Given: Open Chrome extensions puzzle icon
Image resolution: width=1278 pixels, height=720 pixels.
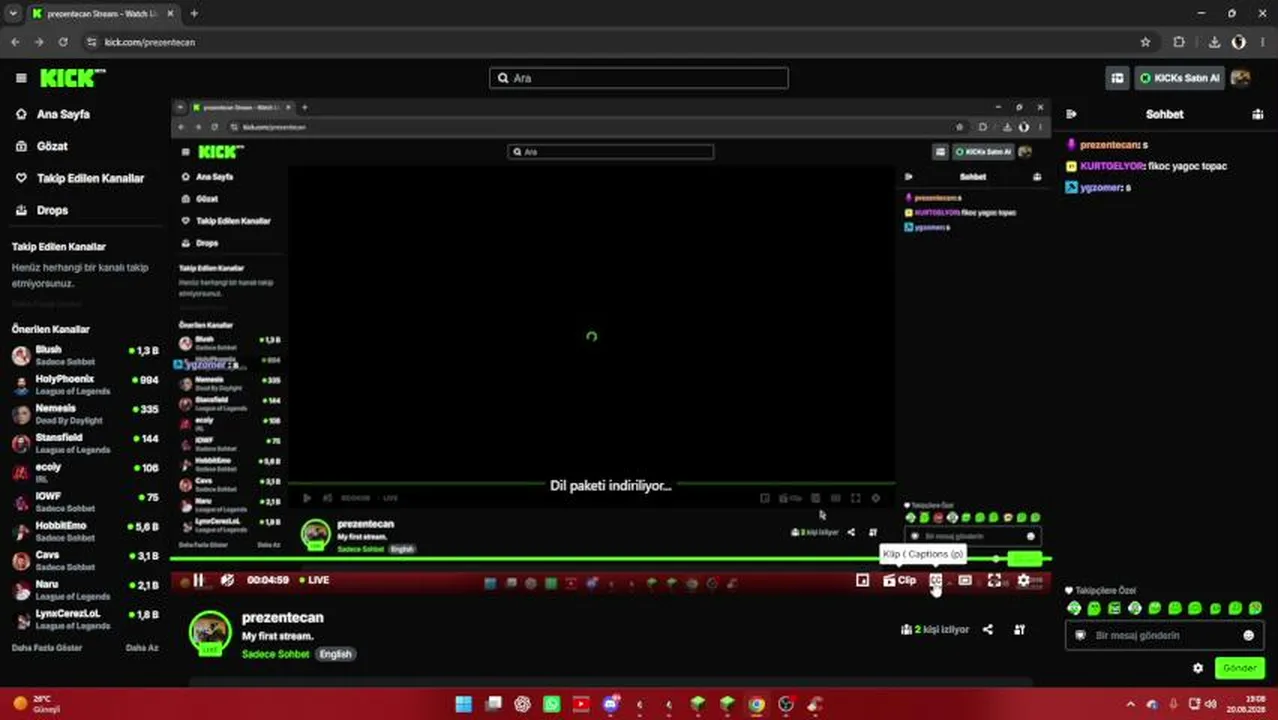Looking at the screenshot, I should (1179, 42).
